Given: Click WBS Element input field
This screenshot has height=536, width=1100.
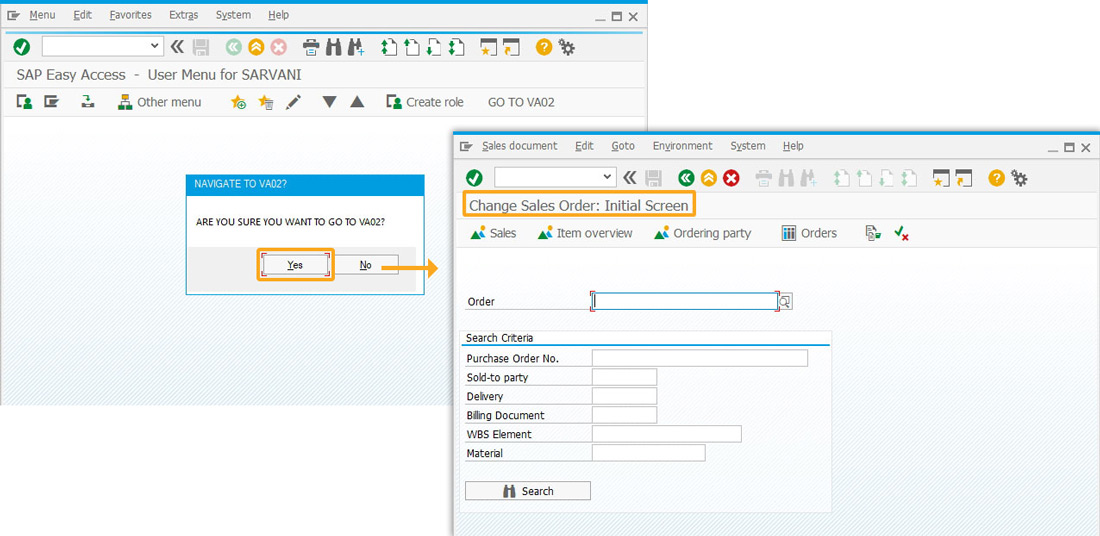Looking at the screenshot, I should (666, 434).
